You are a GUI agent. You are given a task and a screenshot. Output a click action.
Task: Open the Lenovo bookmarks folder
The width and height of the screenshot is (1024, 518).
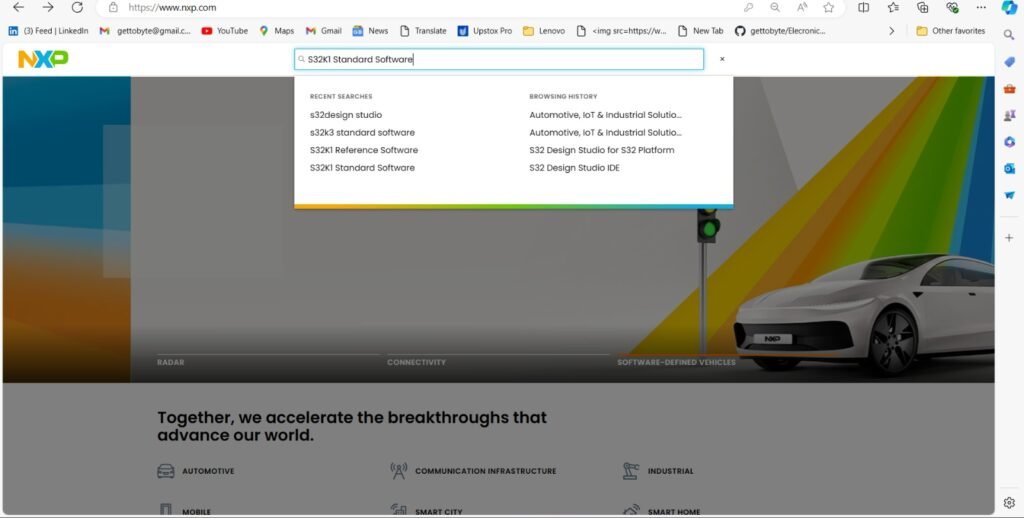click(543, 31)
